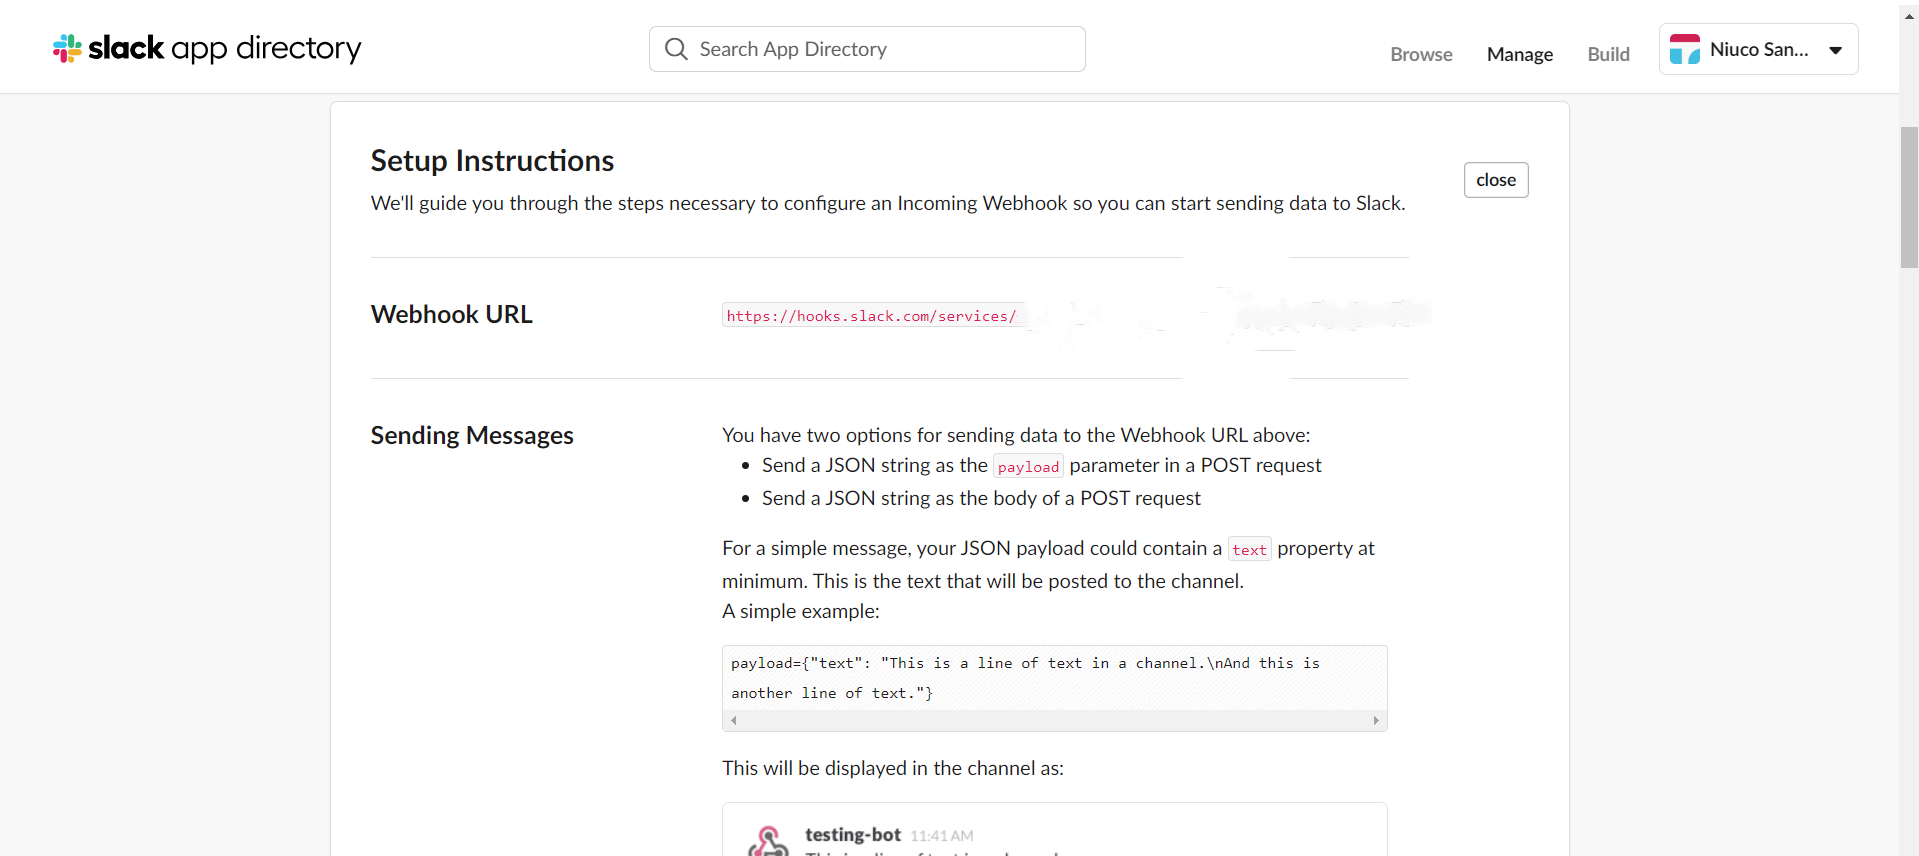Click the testing-bot webhook avatar icon

[768, 842]
